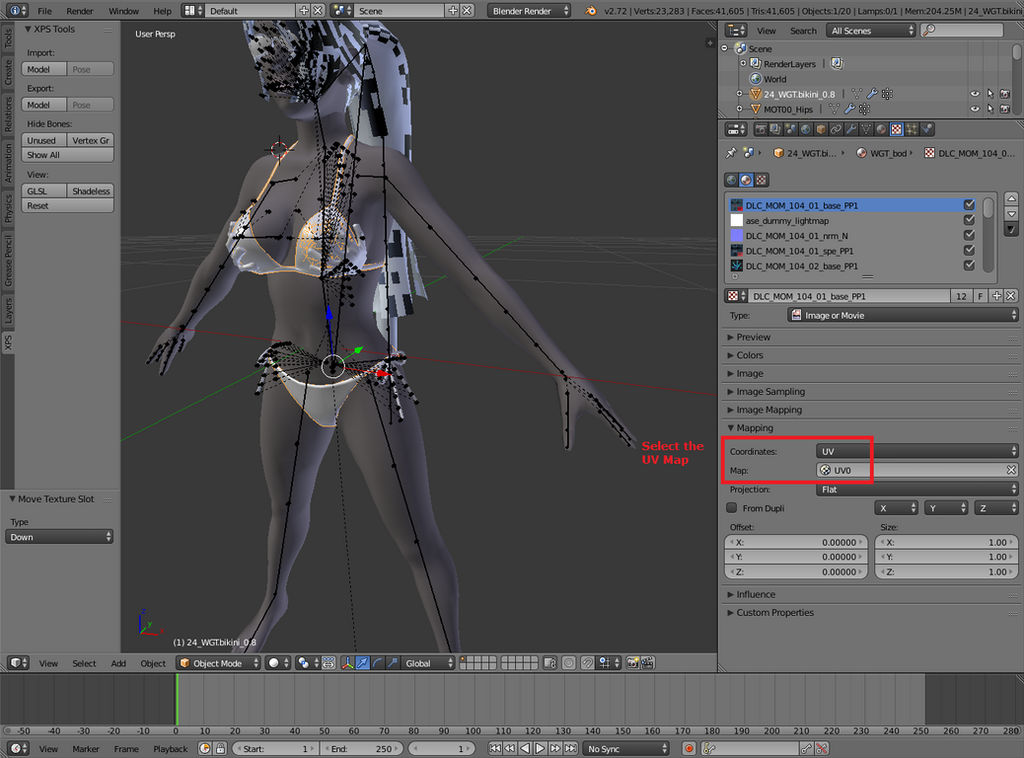This screenshot has height=758, width=1024.
Task: Uncheck DLC_MOM_104_01_spe_PP1 texture slot
Action: 969,250
